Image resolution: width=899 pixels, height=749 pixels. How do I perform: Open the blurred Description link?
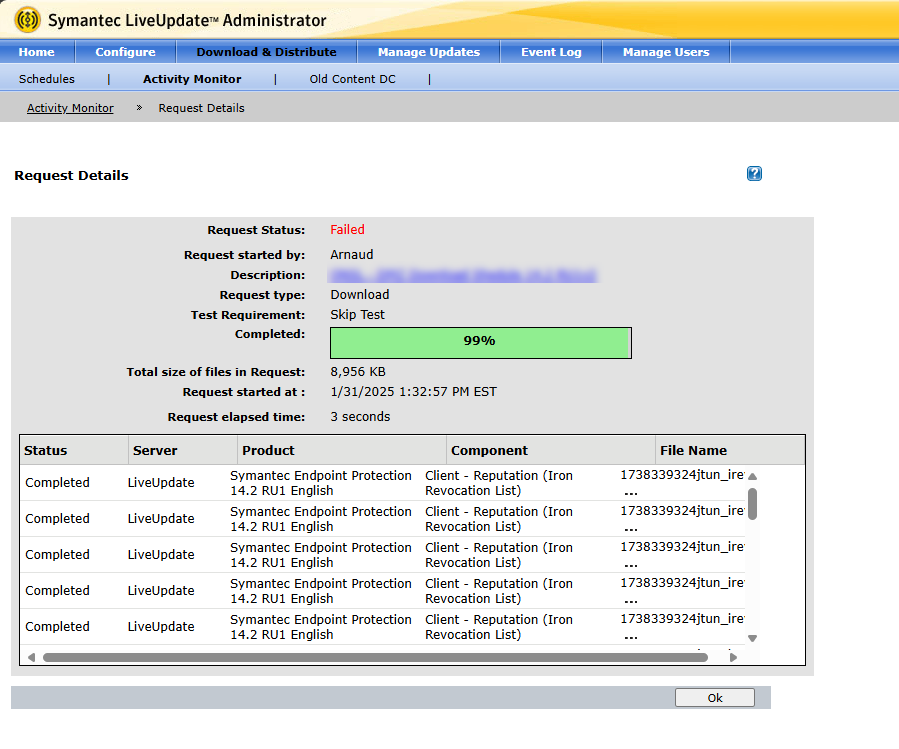coord(463,275)
